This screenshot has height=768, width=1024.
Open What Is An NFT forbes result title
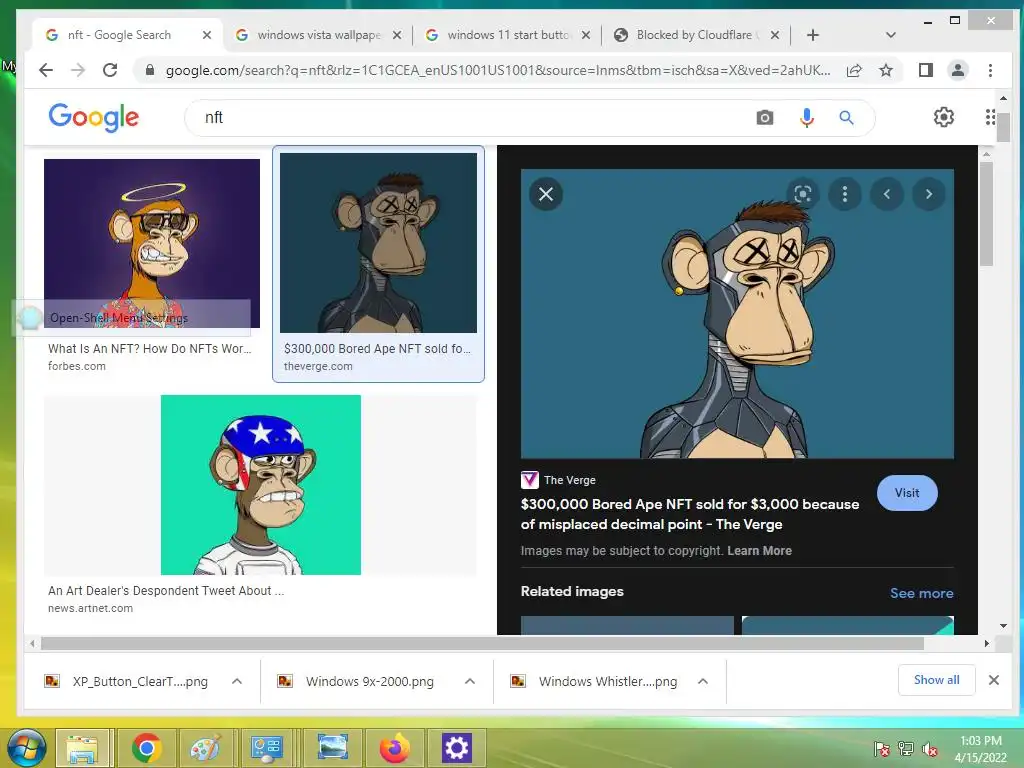point(150,349)
